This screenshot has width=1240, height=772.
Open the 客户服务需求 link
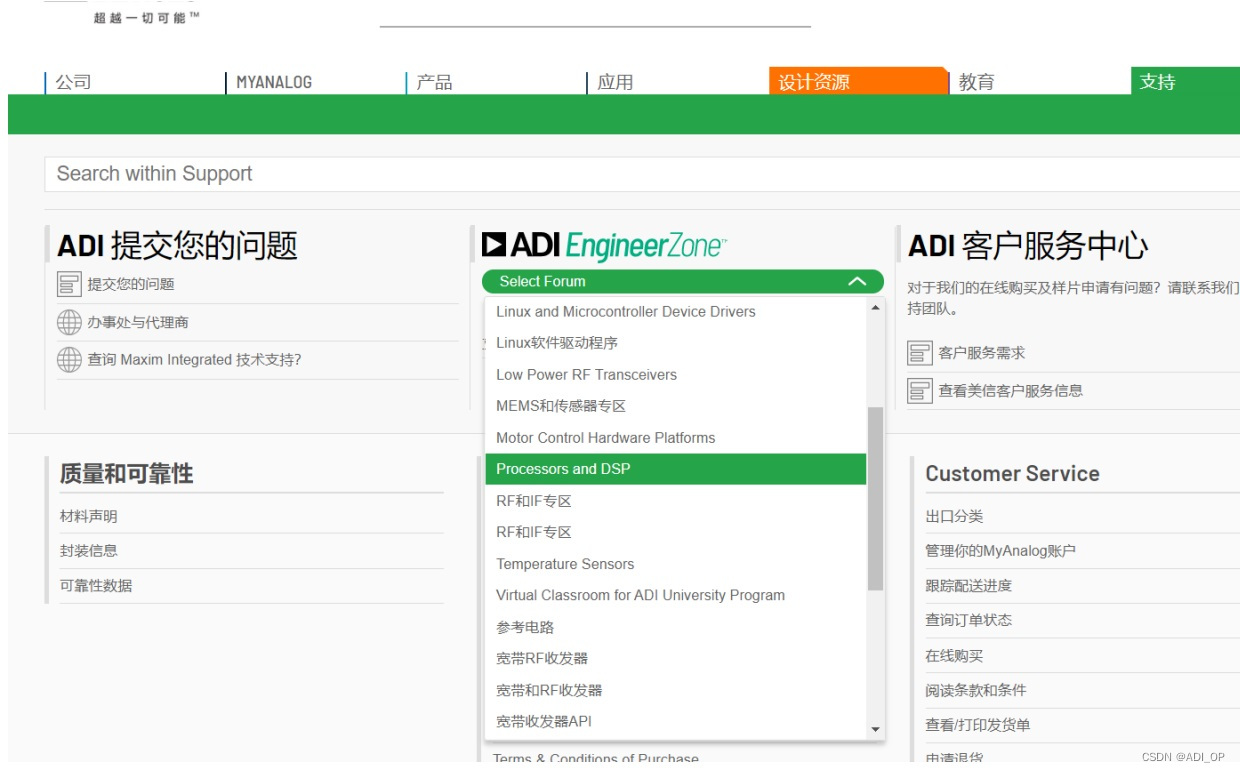(x=982, y=353)
